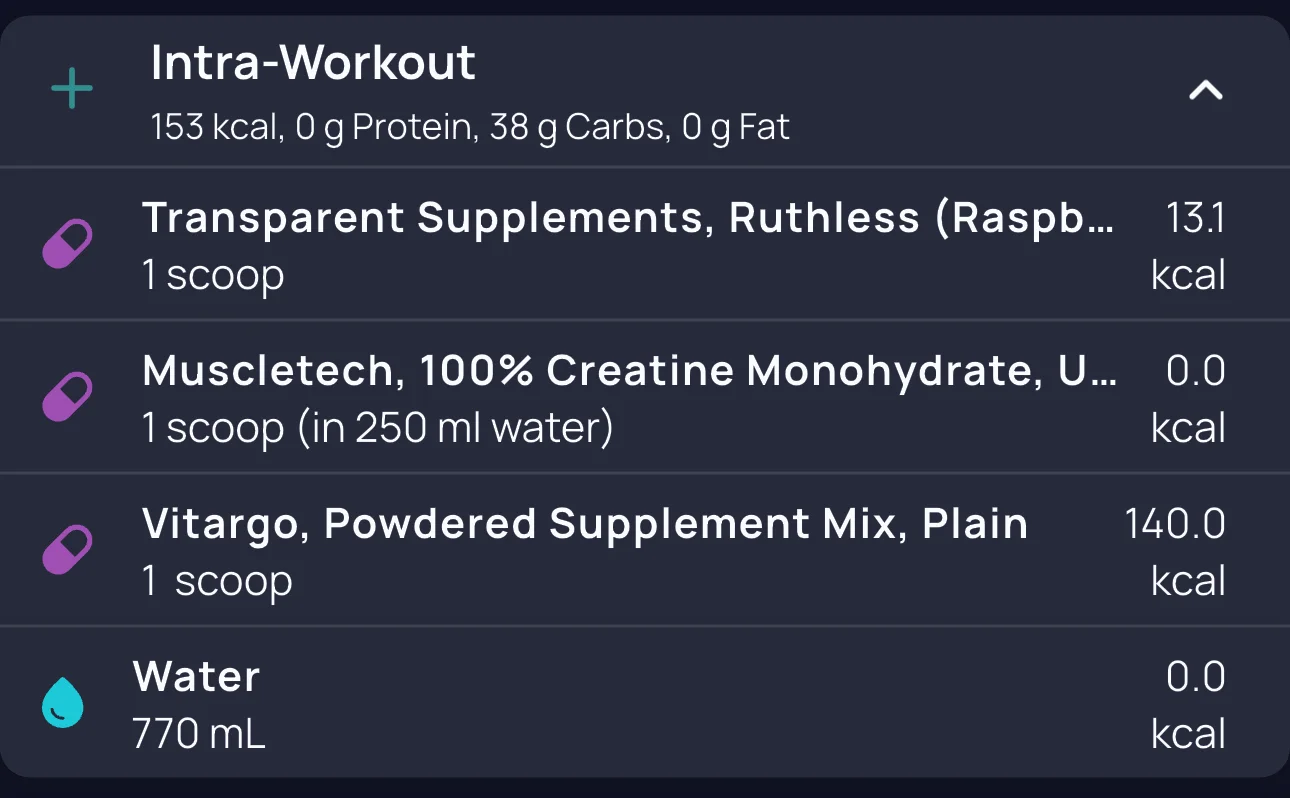Tap the plus icon beside Intra-Workout
This screenshot has height=798, width=1290.
[72, 90]
